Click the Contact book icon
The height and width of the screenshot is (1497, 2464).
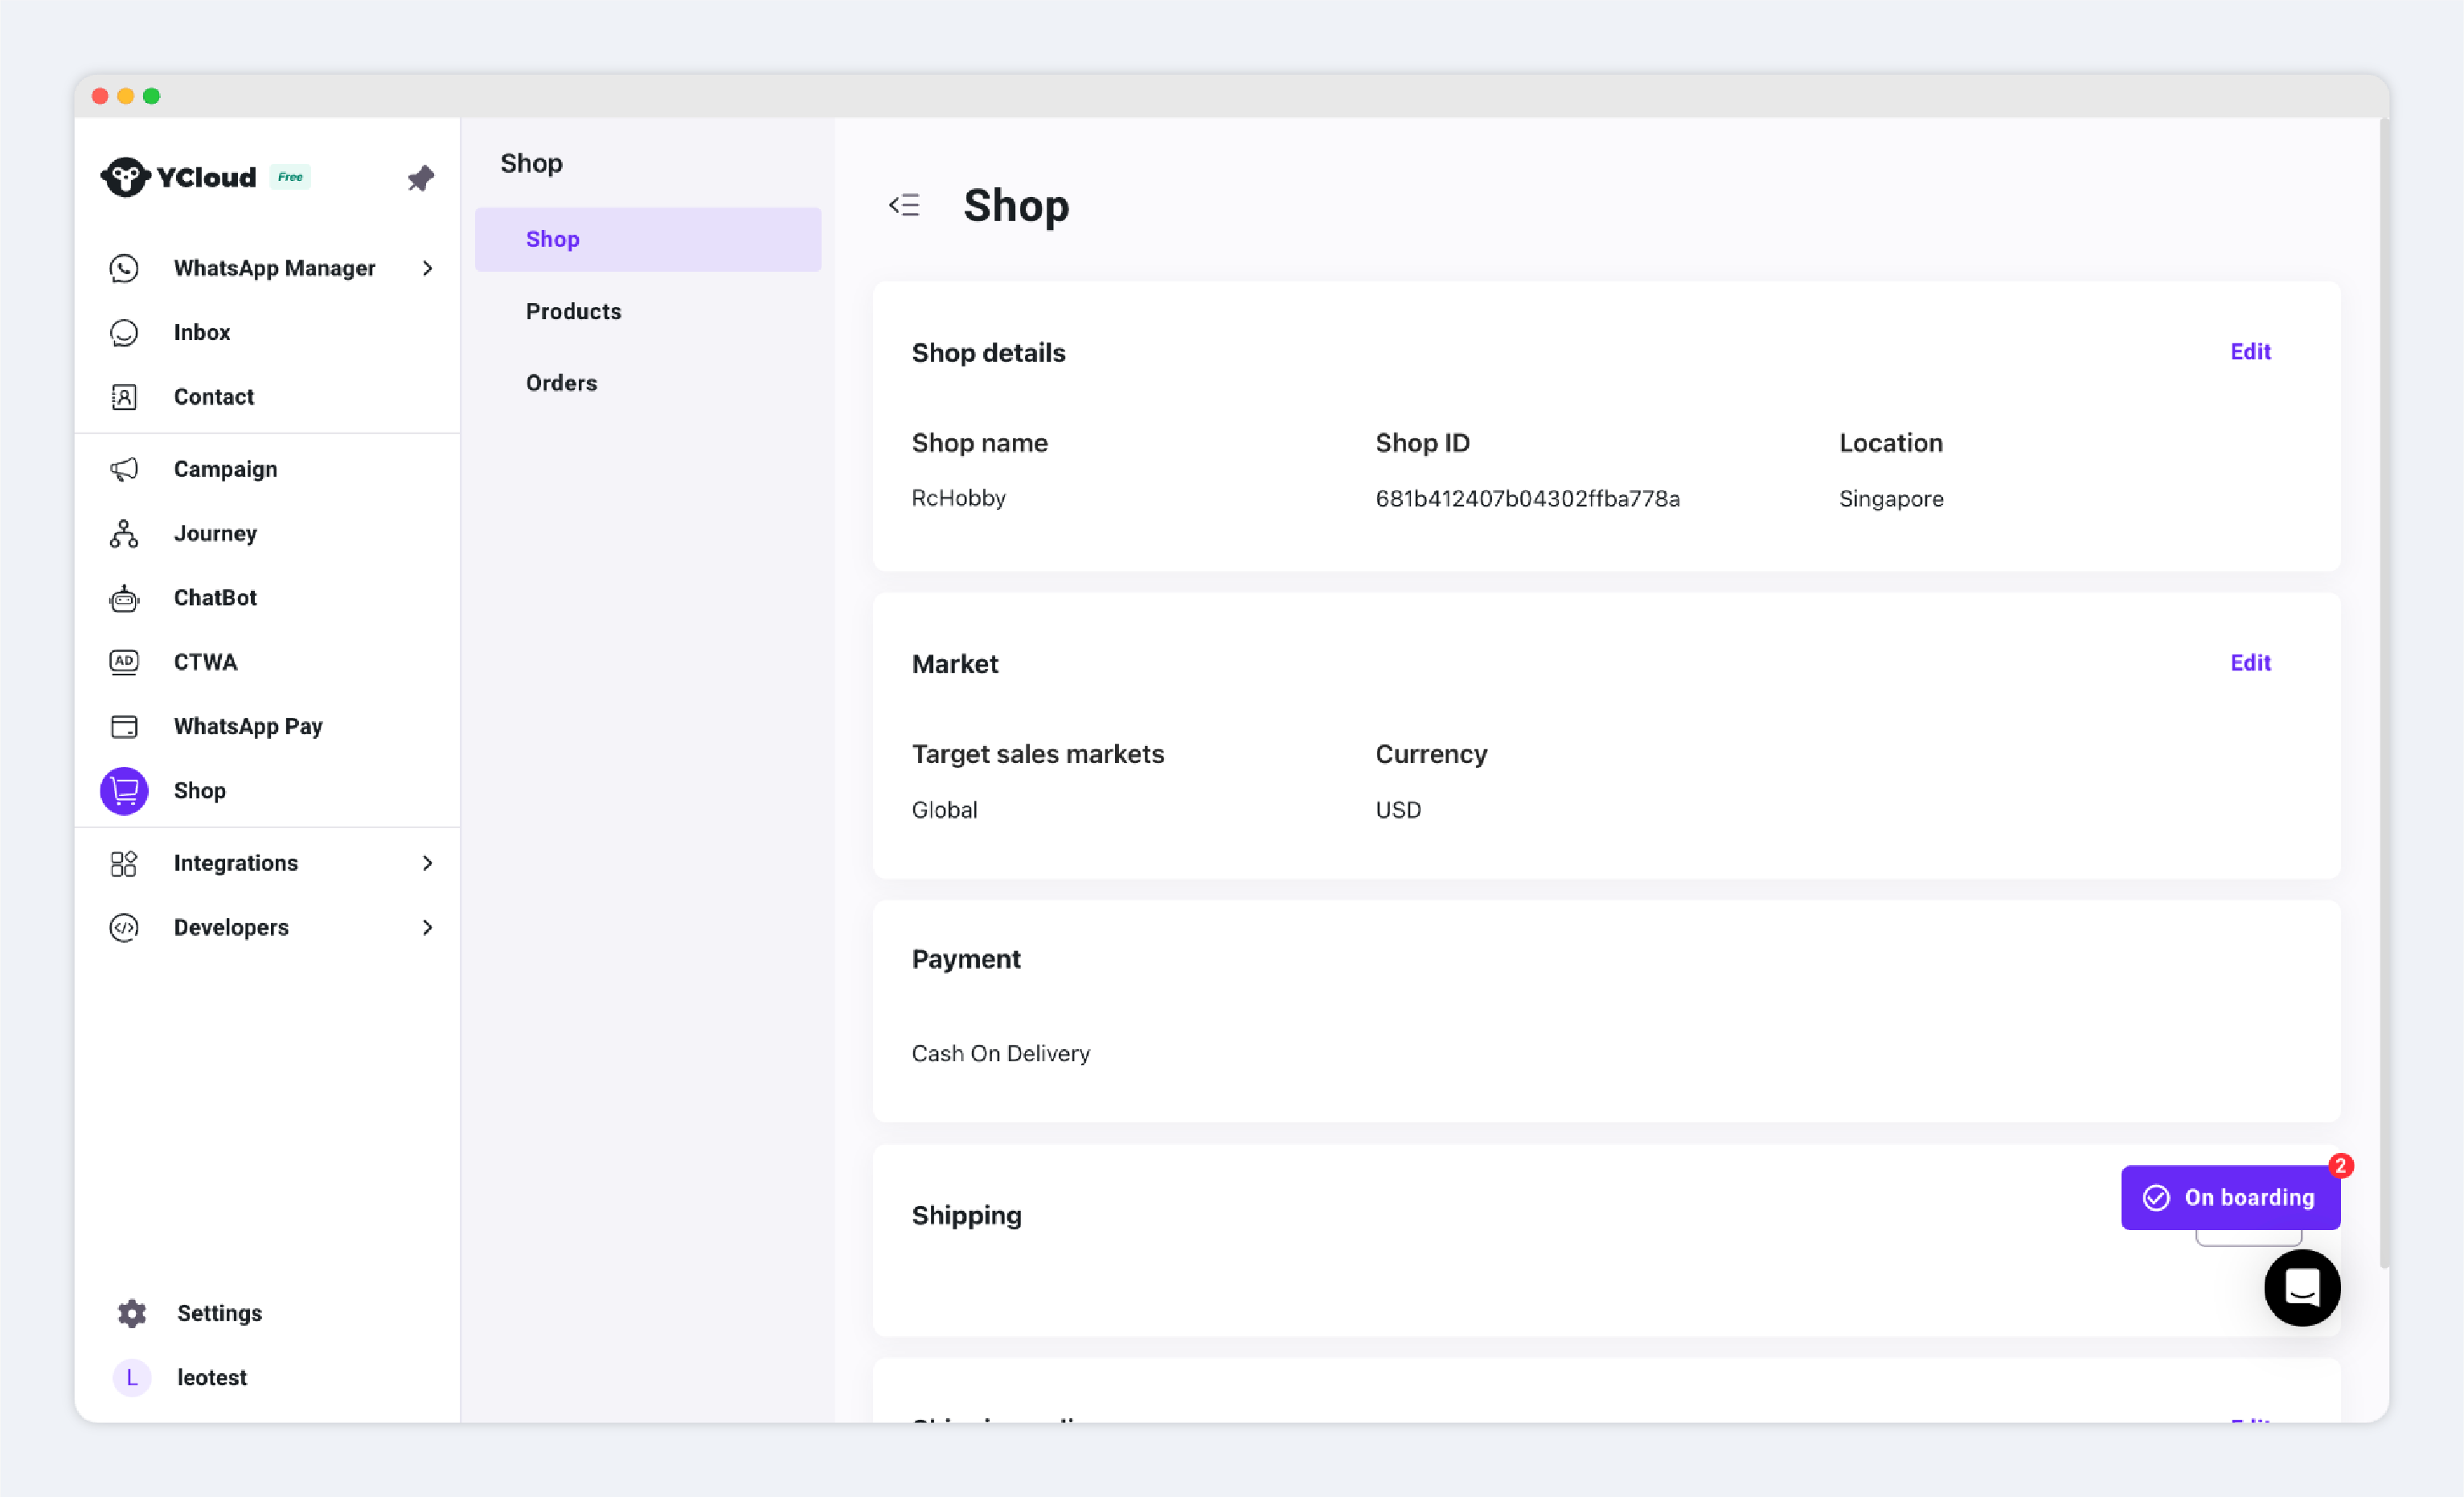point(124,397)
